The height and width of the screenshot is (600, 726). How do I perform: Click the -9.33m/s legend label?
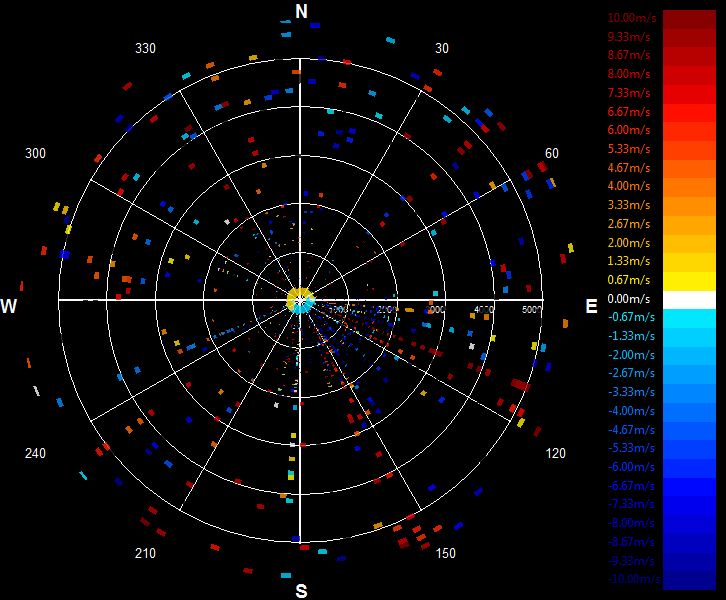point(632,561)
